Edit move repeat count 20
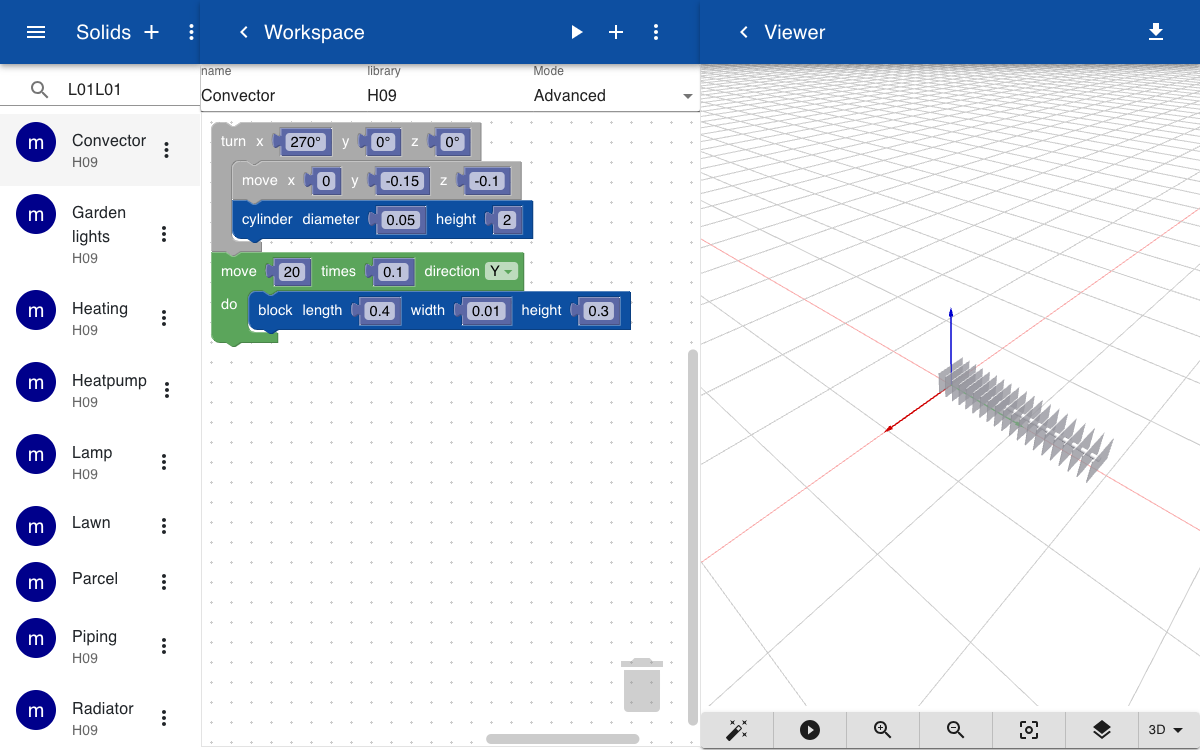 (x=292, y=272)
